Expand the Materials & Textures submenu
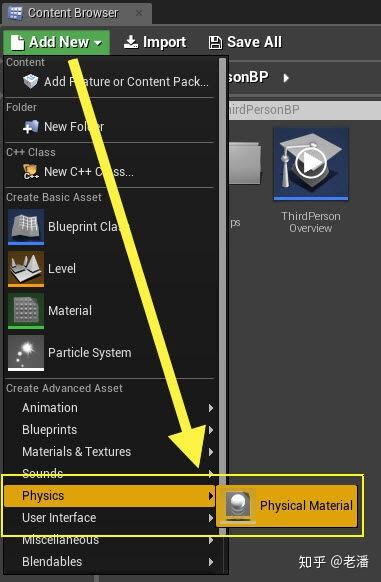381x582 pixels. point(110,452)
